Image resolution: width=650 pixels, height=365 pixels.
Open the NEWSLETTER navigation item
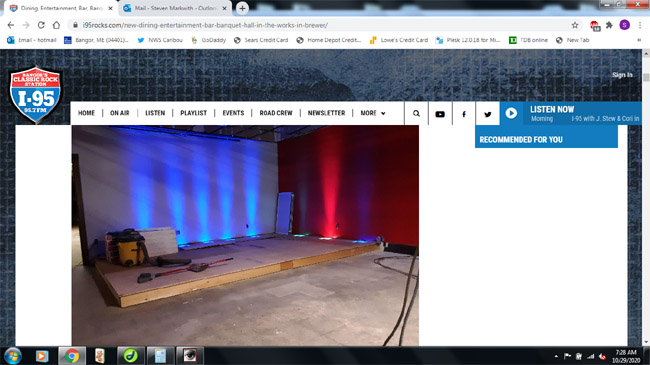(326, 113)
